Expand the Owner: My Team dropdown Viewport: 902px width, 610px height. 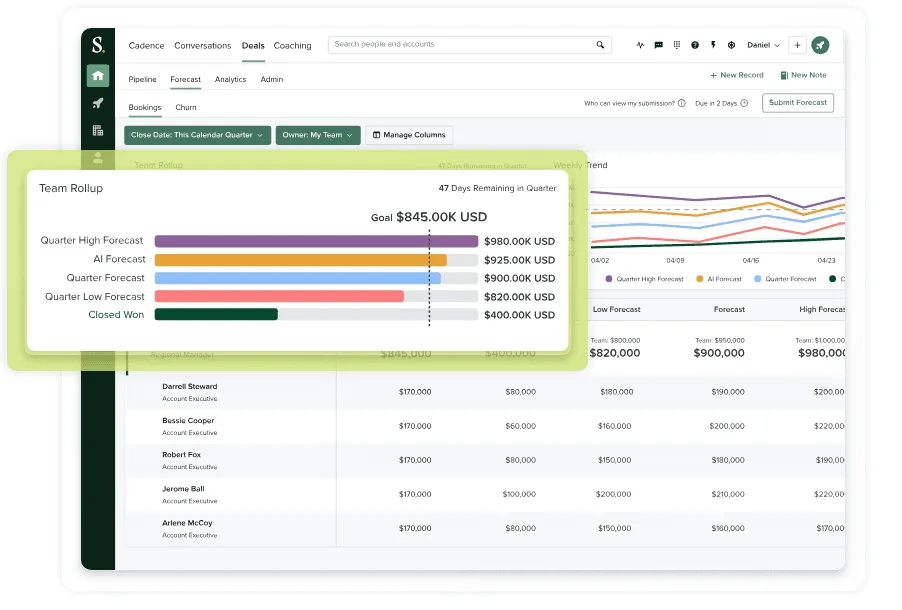click(317, 135)
